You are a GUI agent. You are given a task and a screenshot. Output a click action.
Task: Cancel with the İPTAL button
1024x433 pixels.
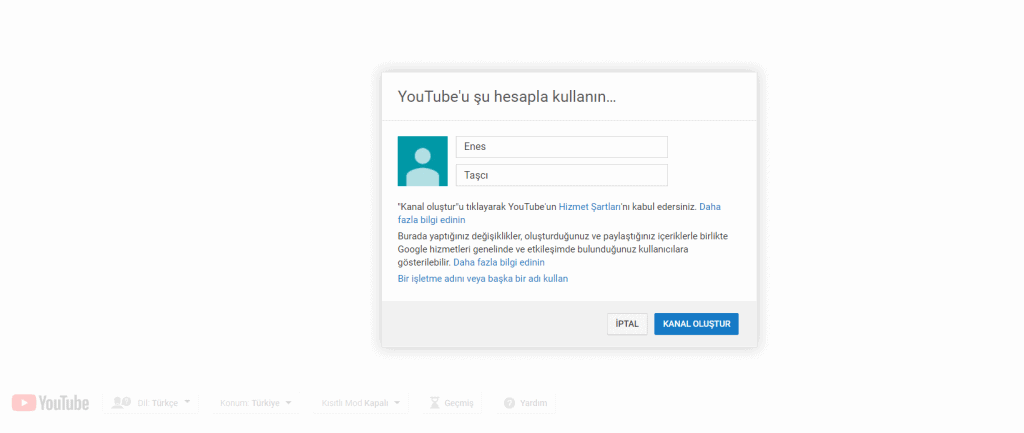tap(627, 324)
